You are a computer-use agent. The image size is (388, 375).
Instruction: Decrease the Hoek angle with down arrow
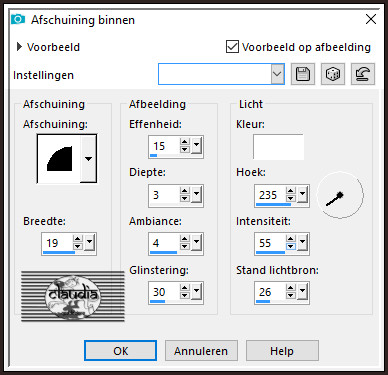(x=290, y=198)
